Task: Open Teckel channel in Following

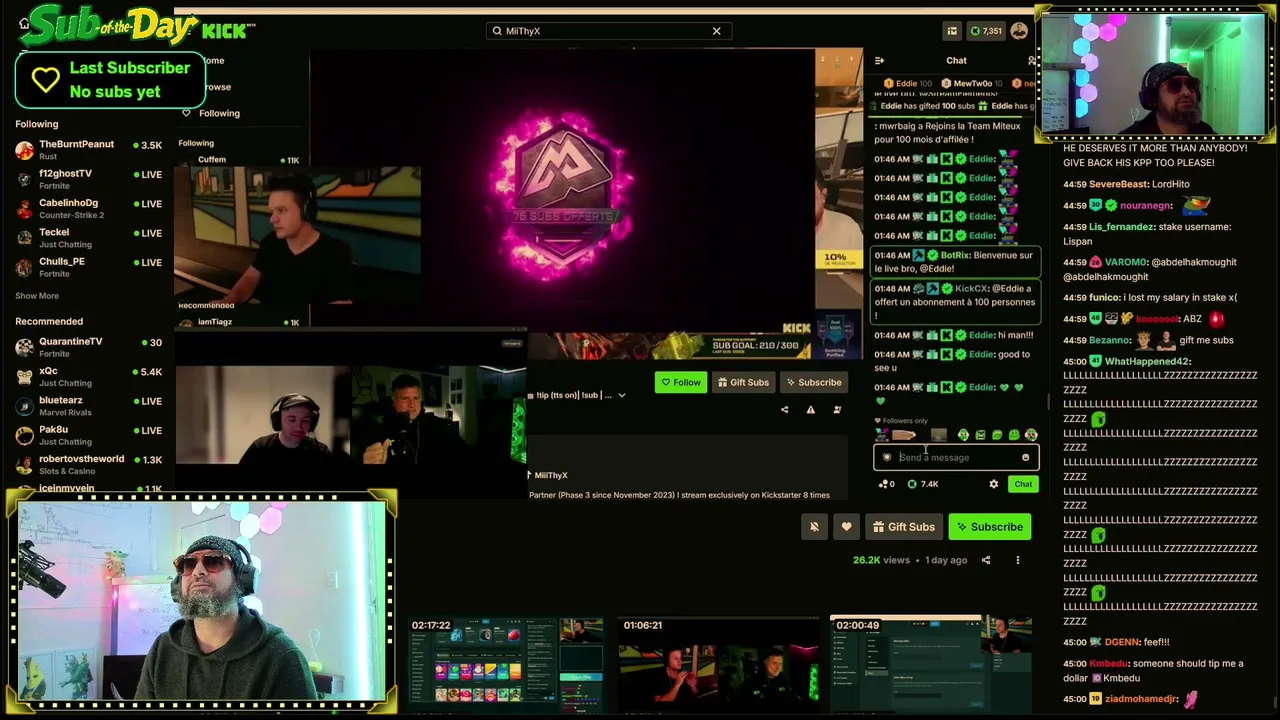Action: [88, 238]
